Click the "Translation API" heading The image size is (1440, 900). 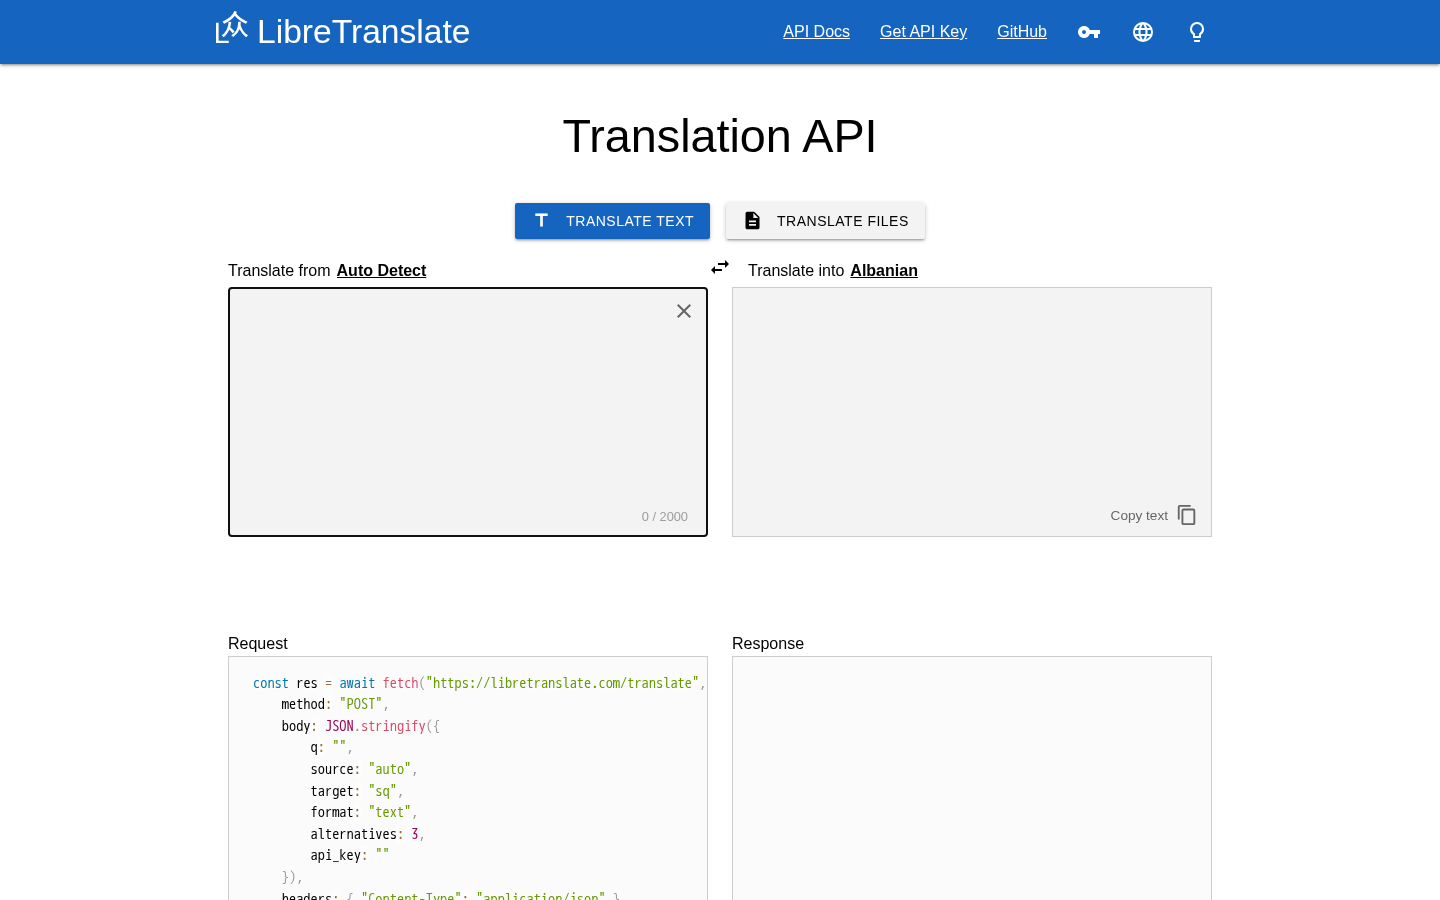click(720, 136)
